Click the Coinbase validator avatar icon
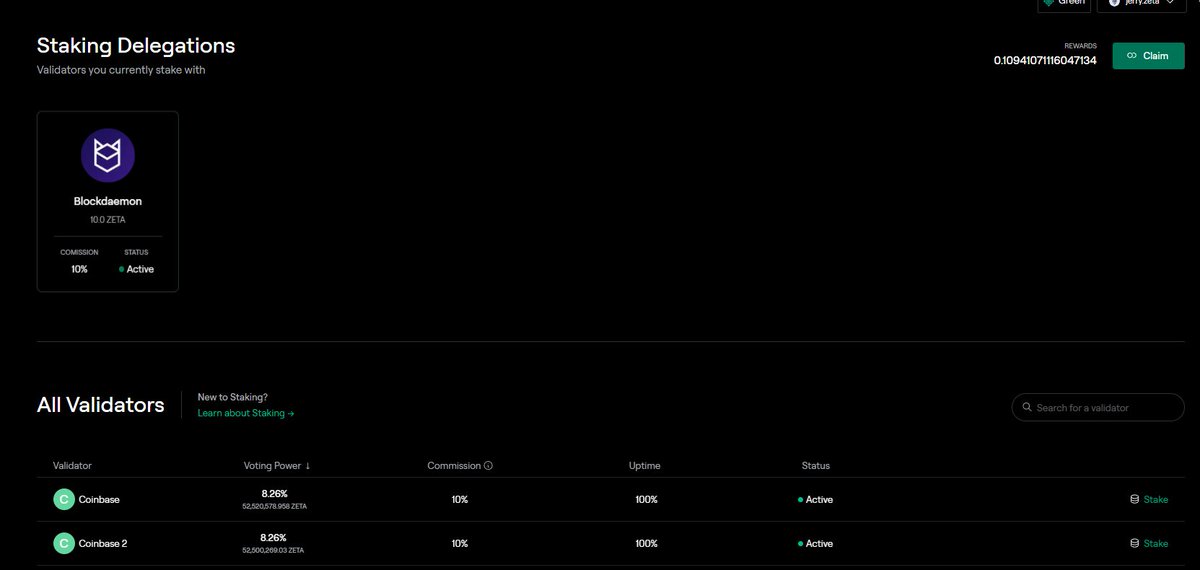 pos(64,499)
